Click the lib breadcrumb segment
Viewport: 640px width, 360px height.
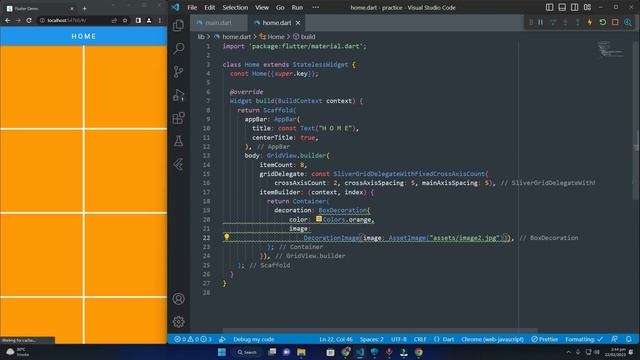click(x=201, y=37)
